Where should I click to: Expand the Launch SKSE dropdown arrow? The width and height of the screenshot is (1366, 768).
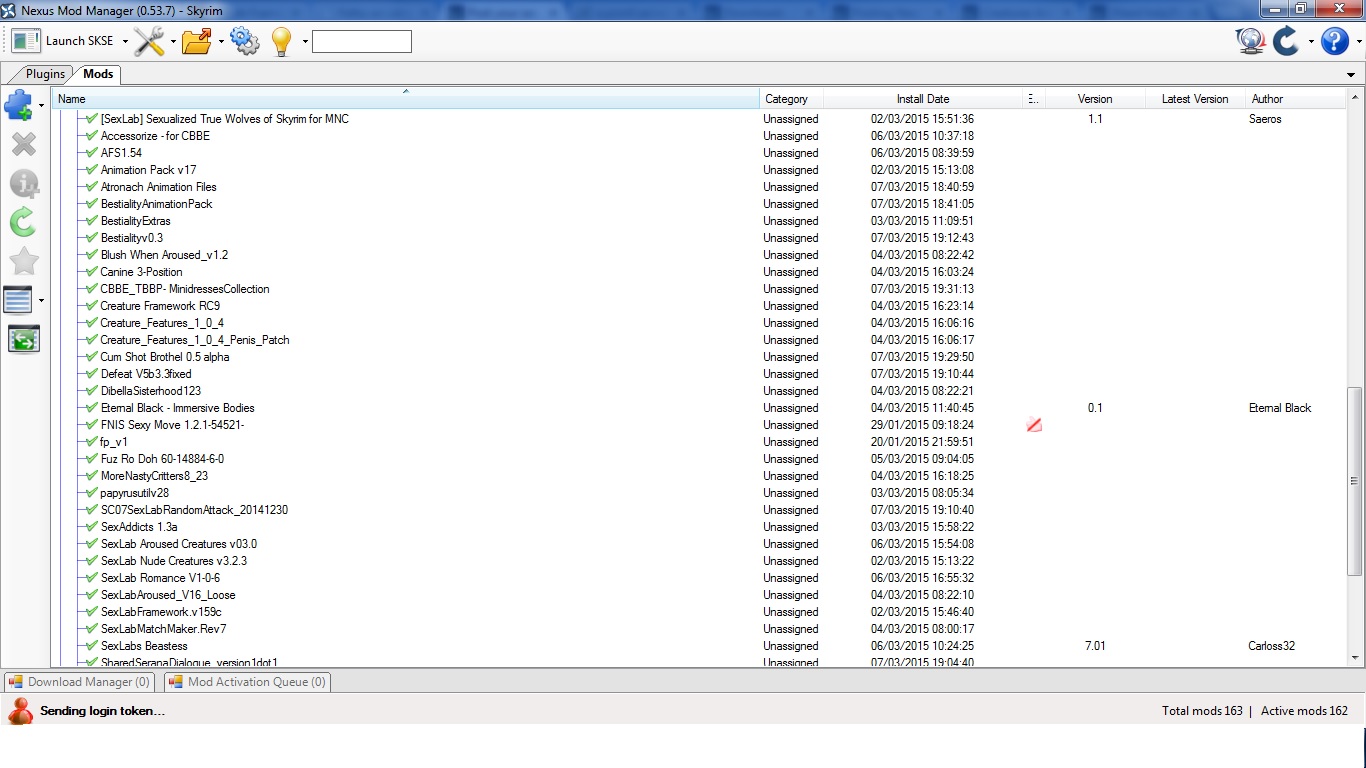tap(125, 42)
